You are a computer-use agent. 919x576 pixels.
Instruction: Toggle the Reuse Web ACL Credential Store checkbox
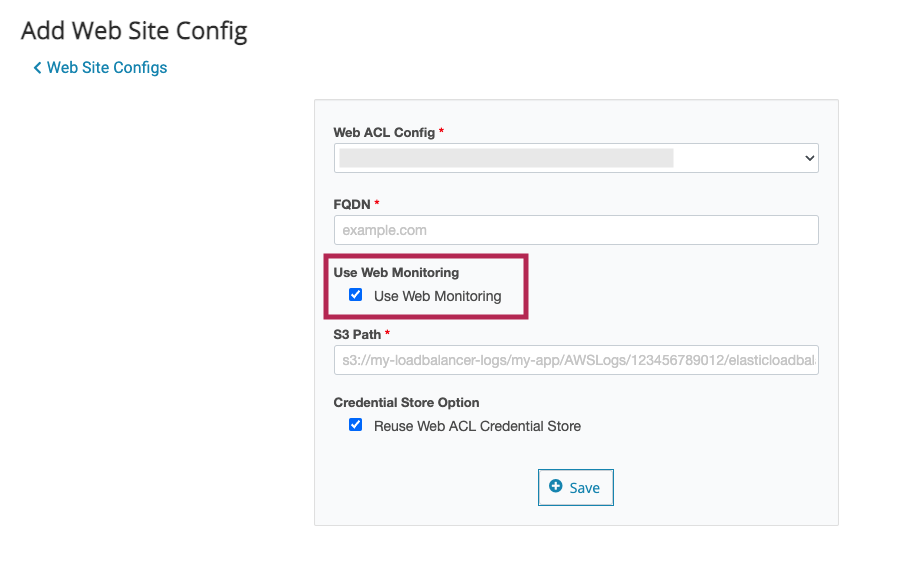[x=355, y=425]
